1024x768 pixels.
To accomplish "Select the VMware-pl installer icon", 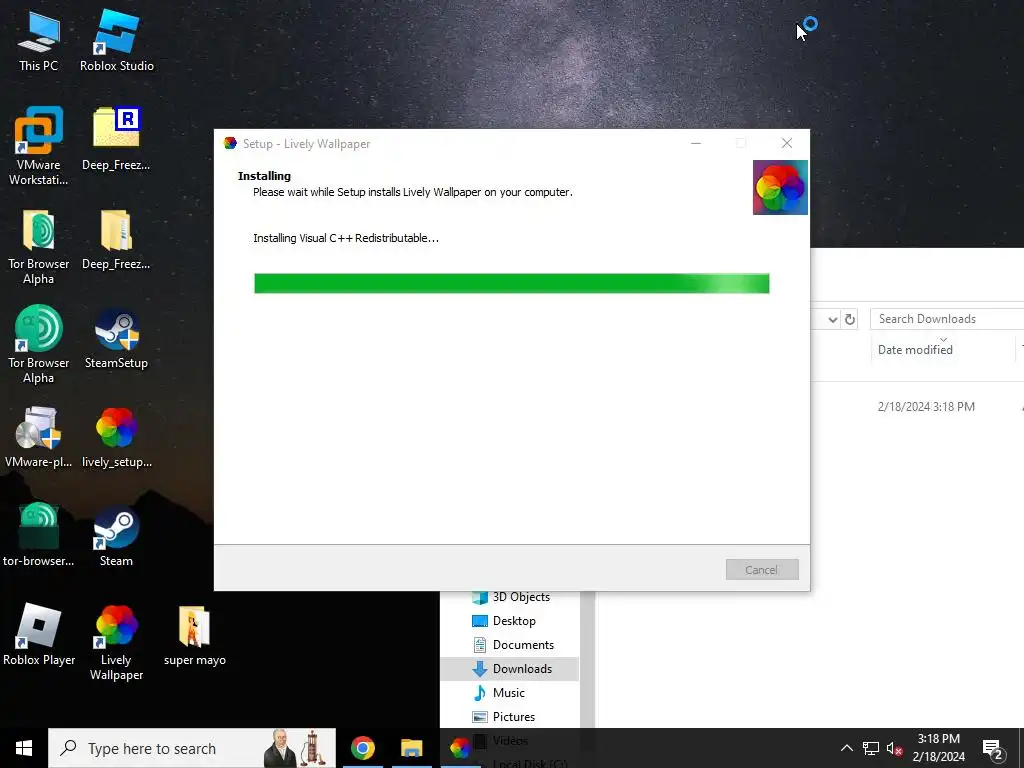I will 39,438.
